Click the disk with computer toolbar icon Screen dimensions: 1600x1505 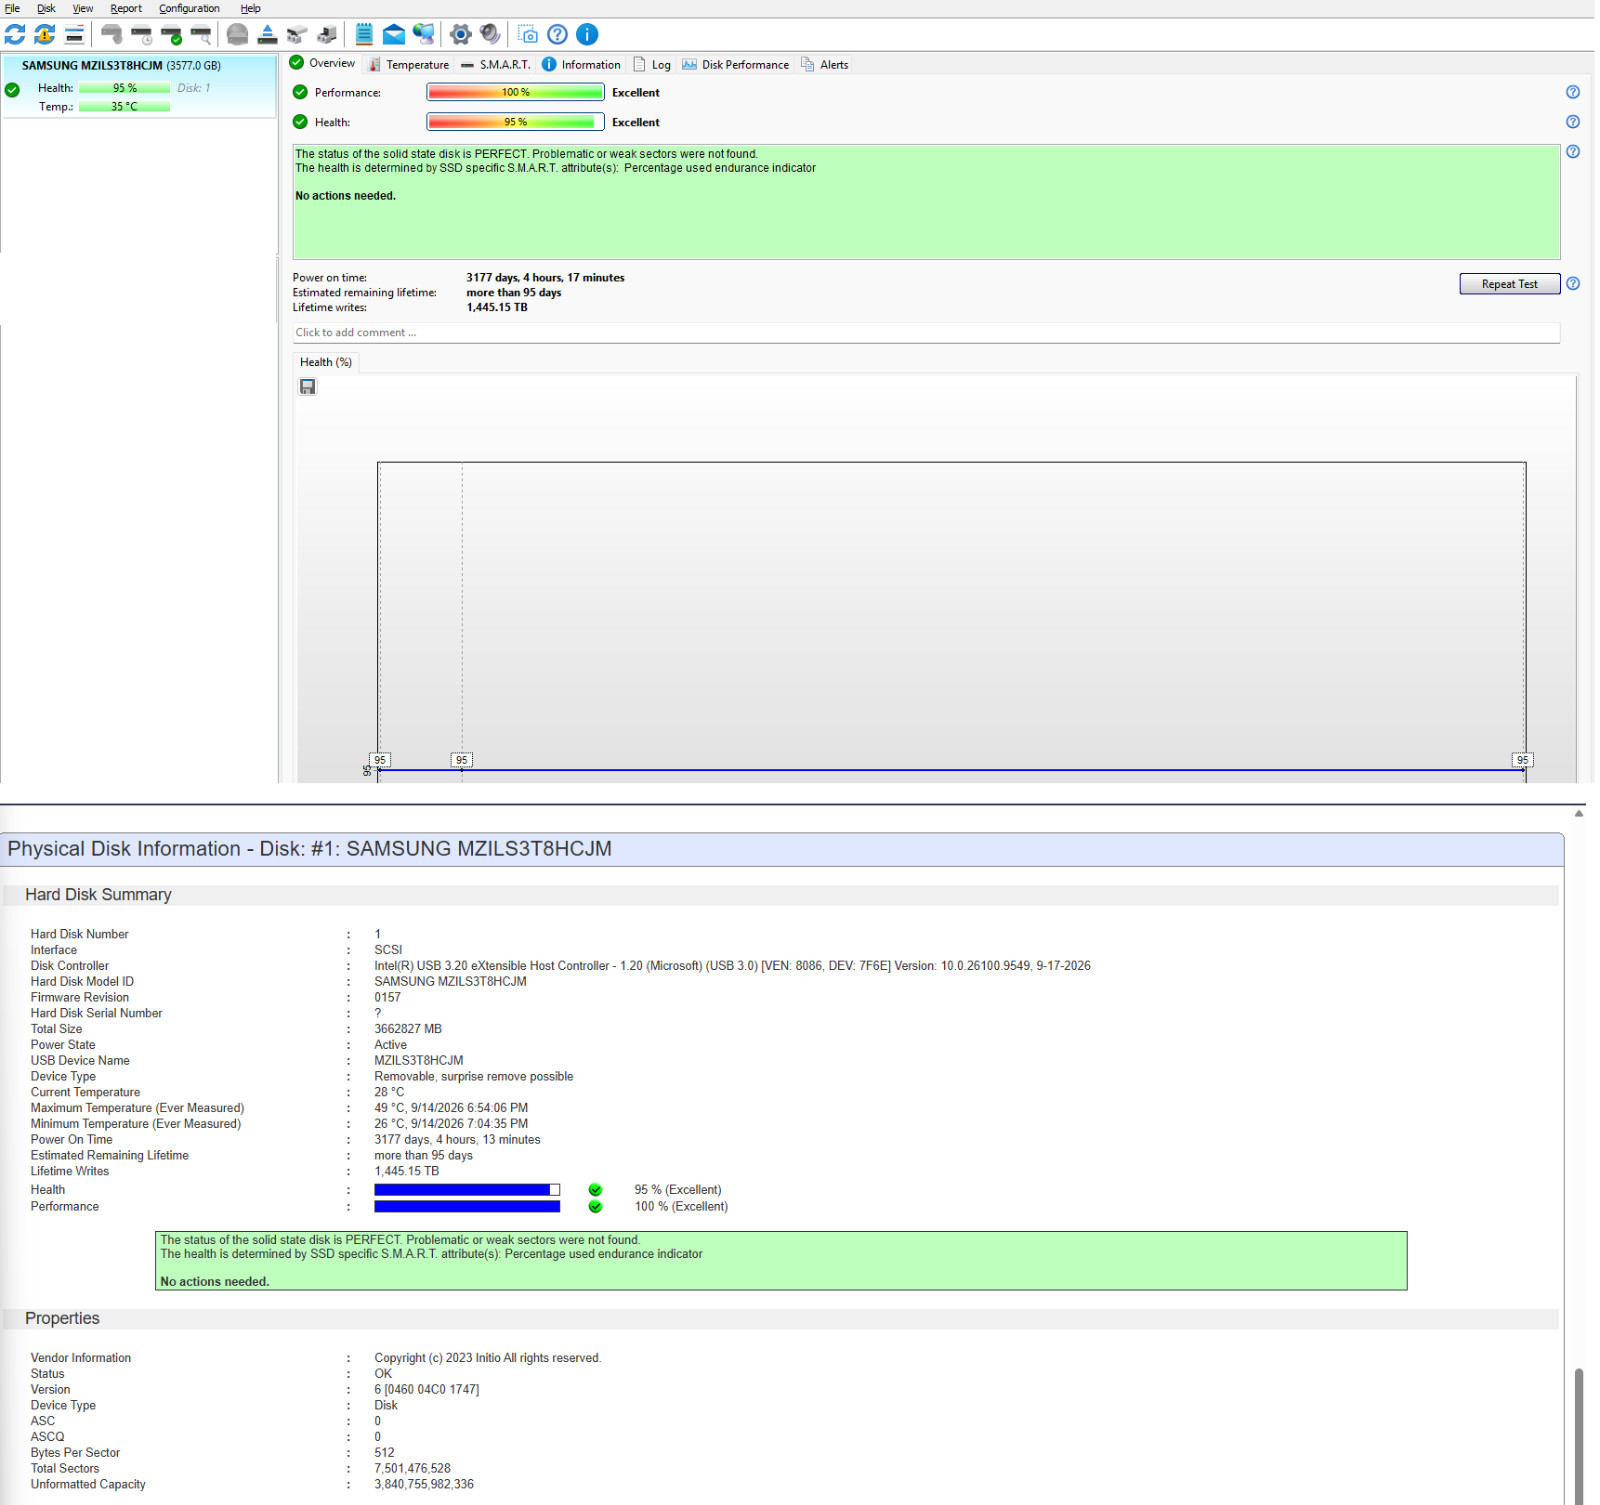[327, 35]
